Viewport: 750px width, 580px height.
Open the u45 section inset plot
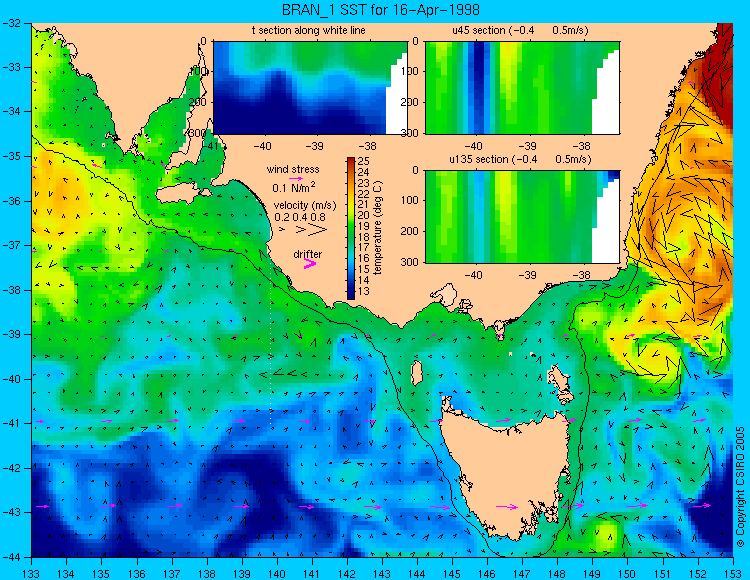click(x=522, y=88)
